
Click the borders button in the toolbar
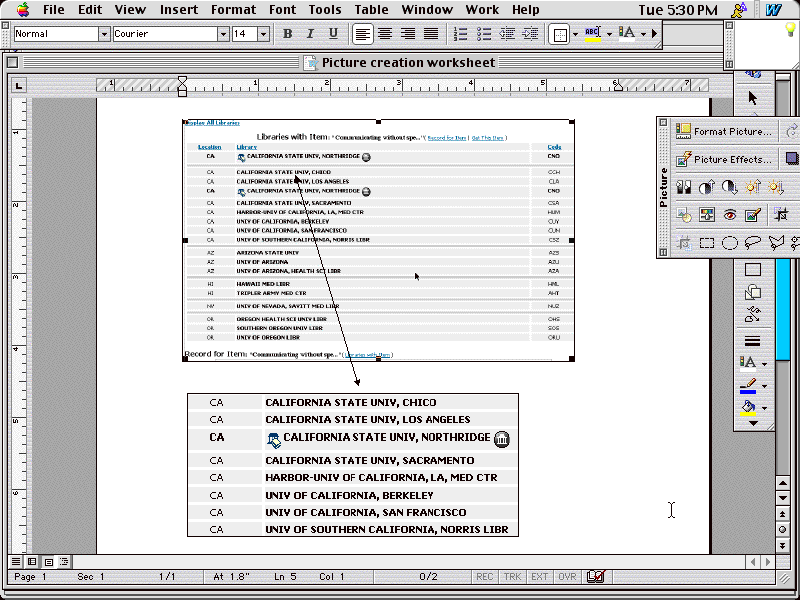[x=559, y=34]
